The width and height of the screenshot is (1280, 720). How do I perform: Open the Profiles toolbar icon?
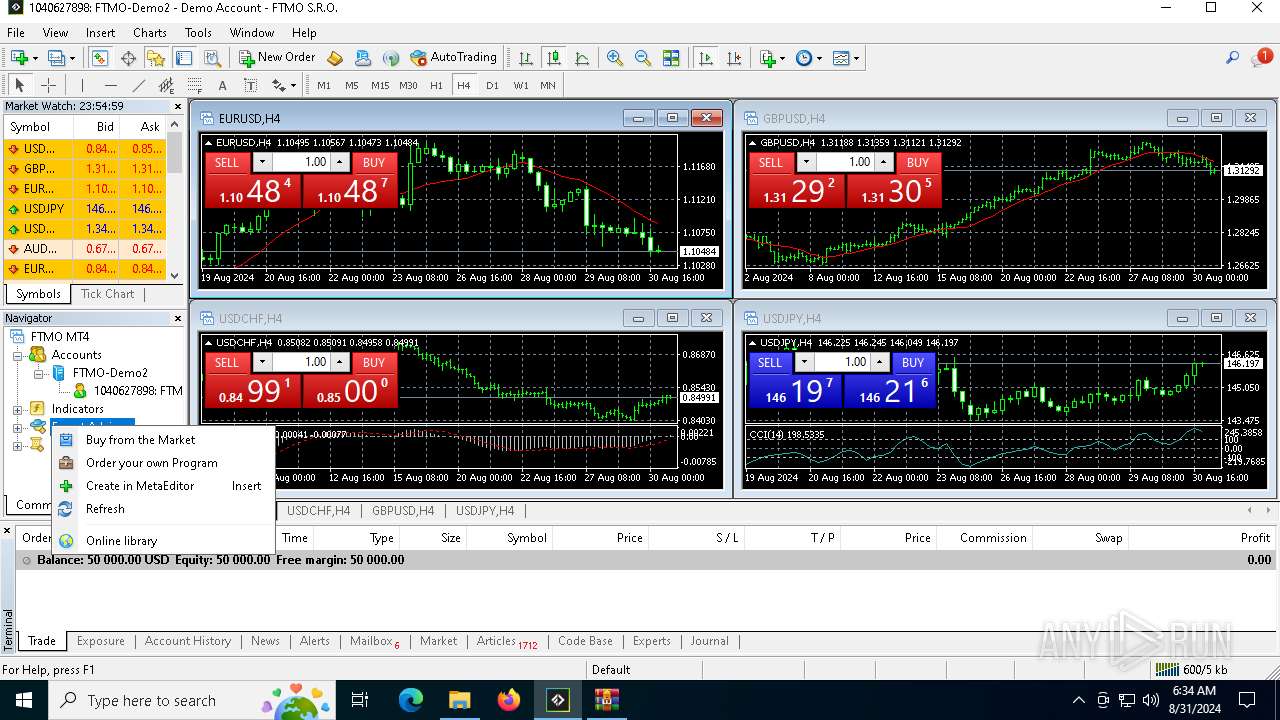pyautogui.click(x=56, y=58)
